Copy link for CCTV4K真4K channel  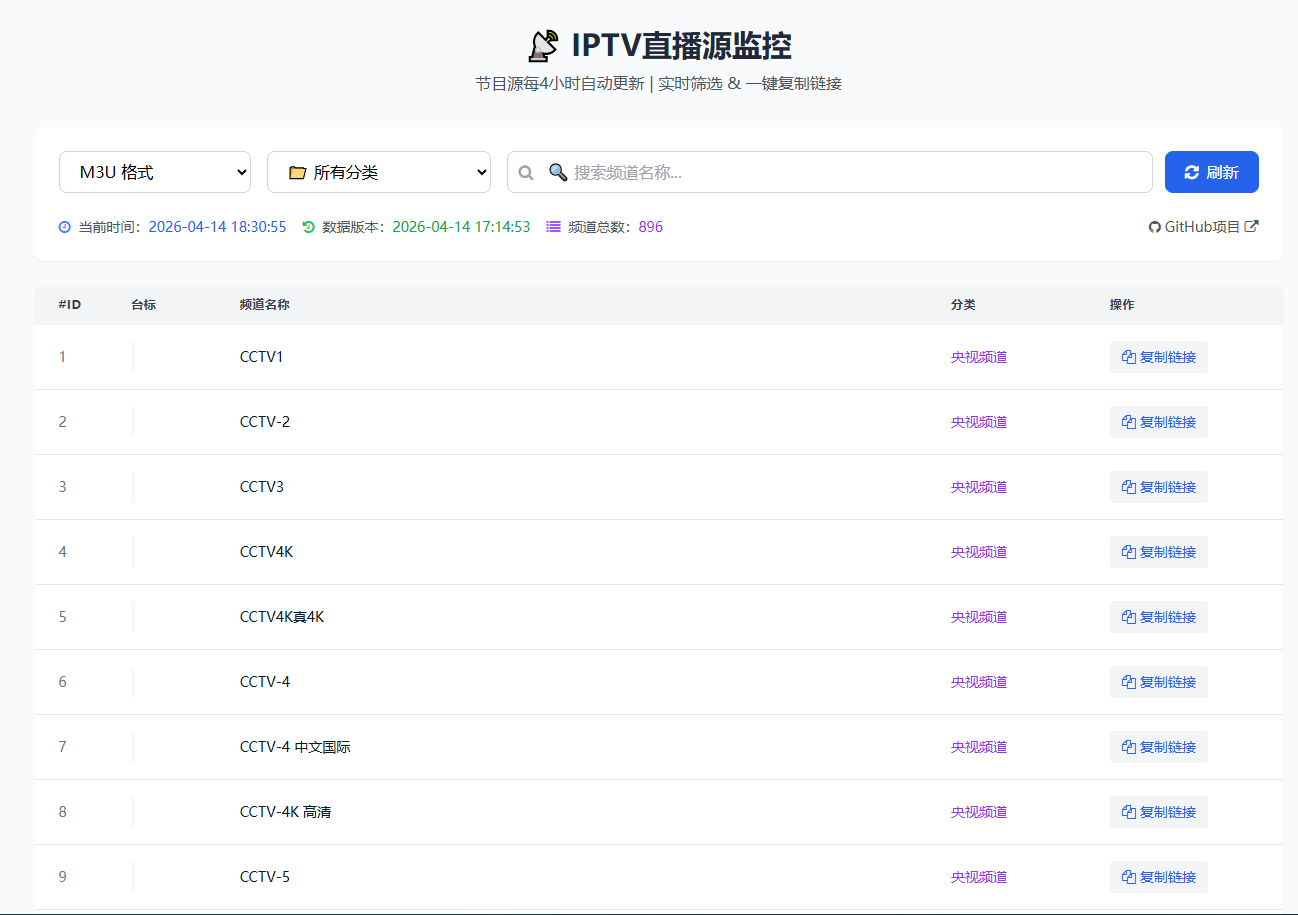[x=1159, y=617]
